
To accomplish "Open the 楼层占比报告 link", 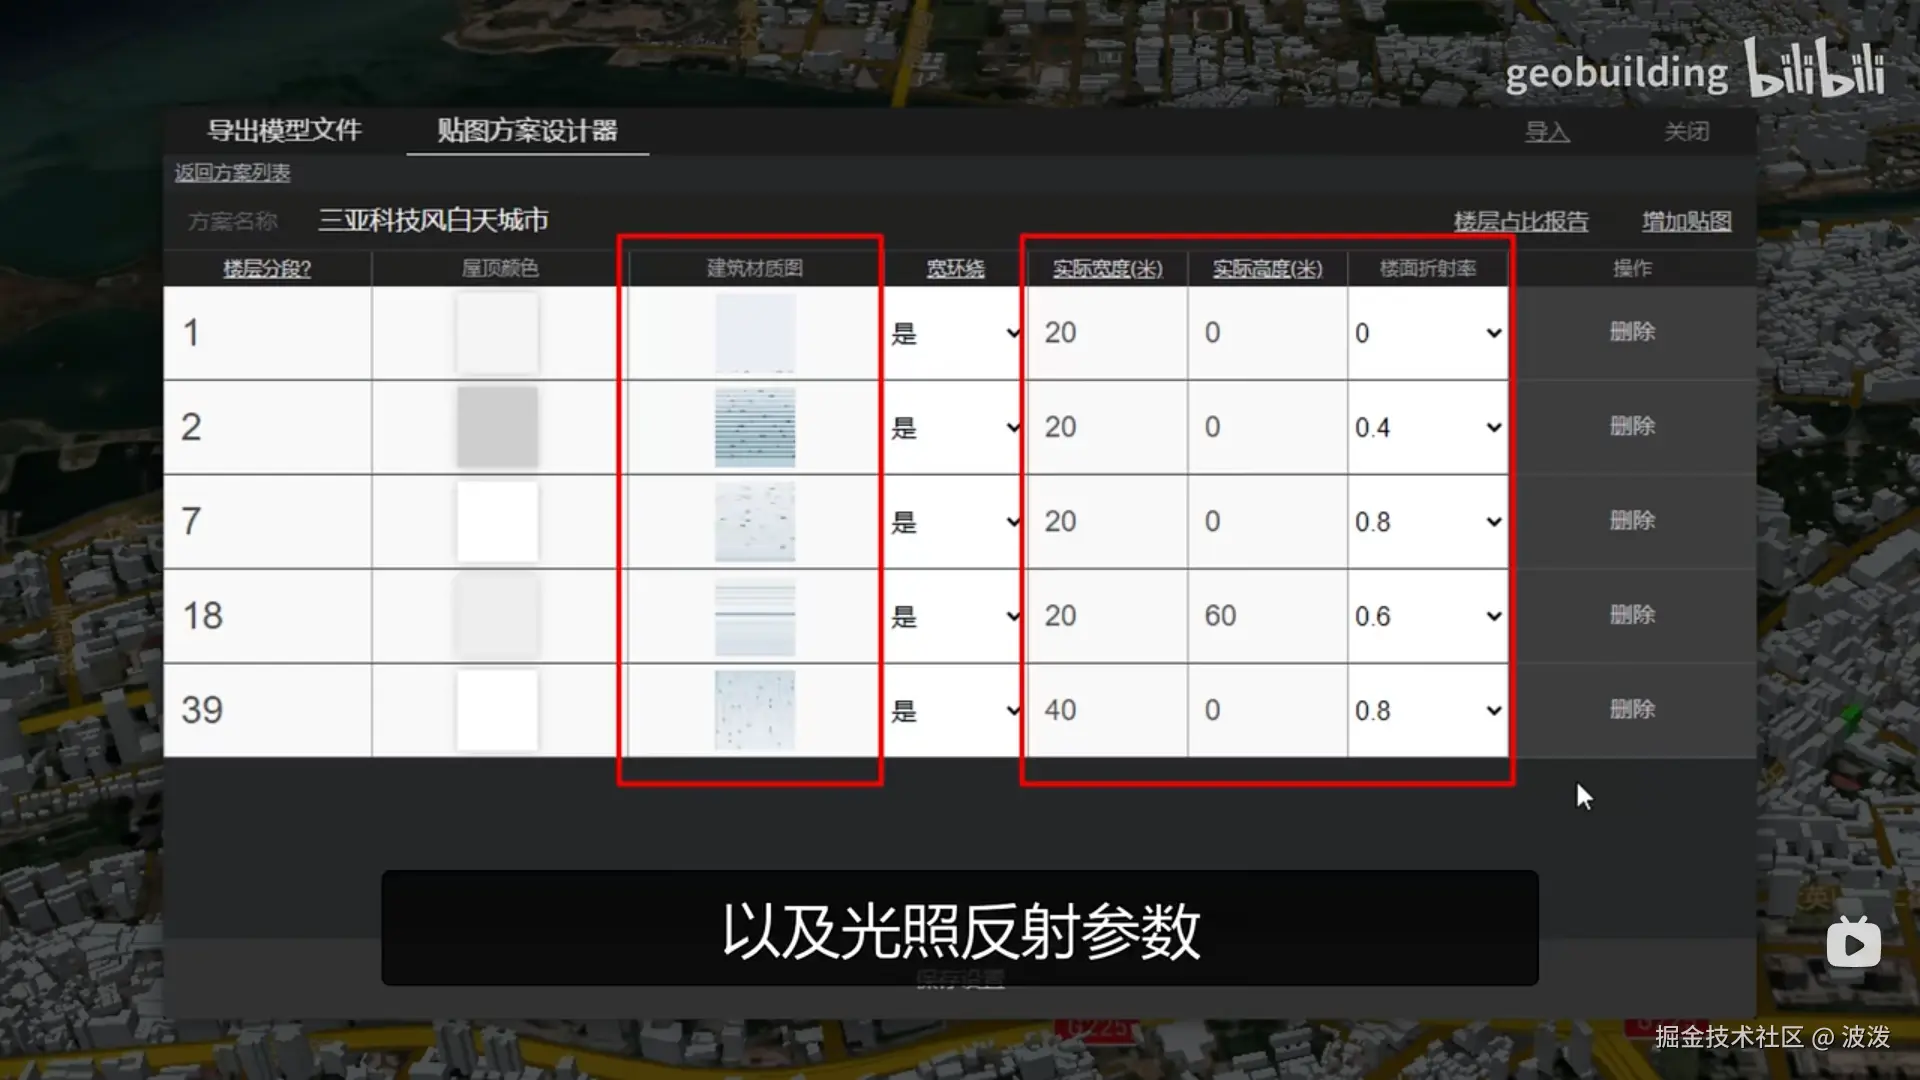I will point(1520,221).
